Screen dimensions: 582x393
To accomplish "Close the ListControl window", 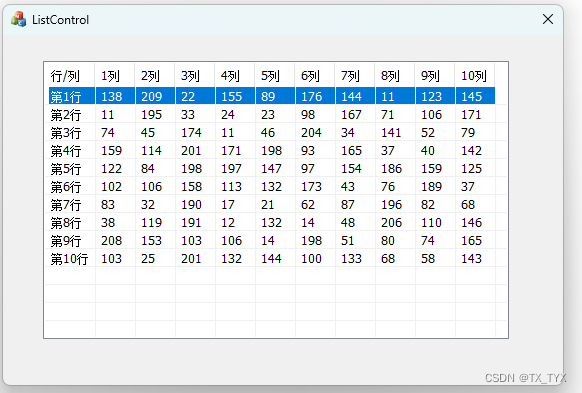I will (547, 19).
